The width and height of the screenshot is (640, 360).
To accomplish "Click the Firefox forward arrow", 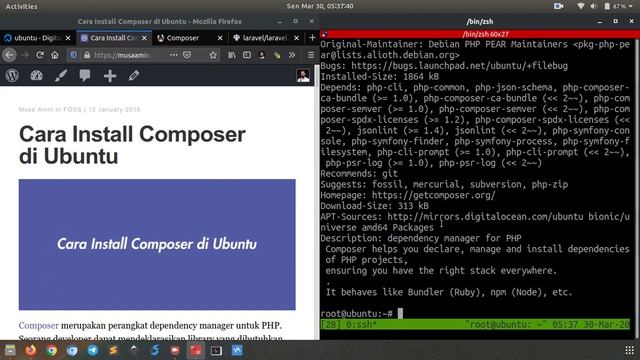I will click(24, 55).
